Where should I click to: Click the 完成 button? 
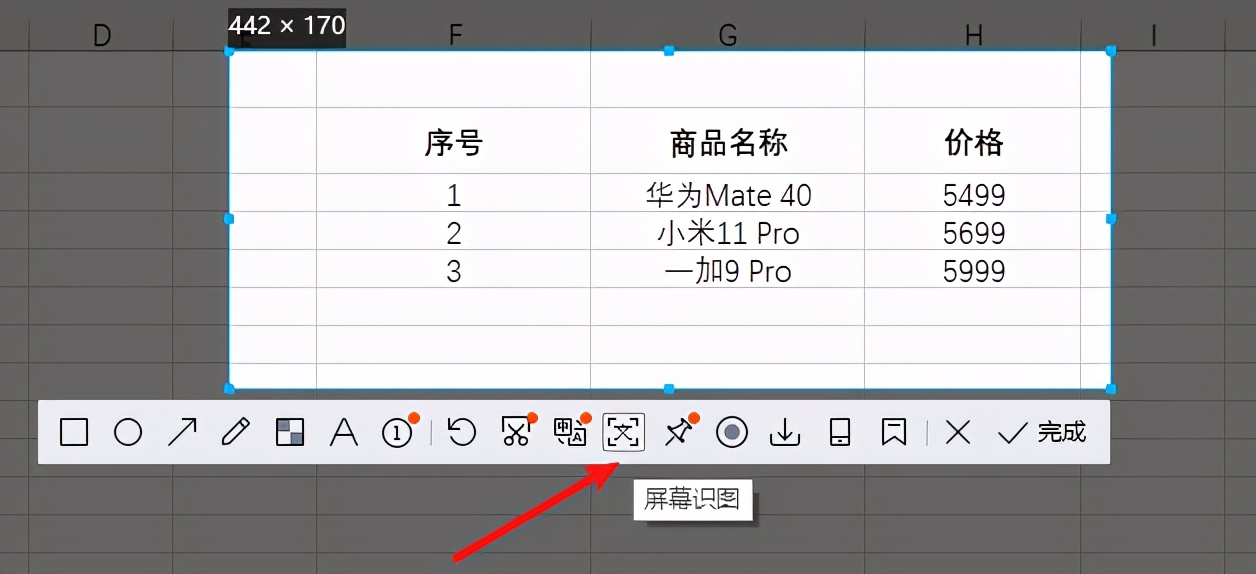click(1042, 432)
